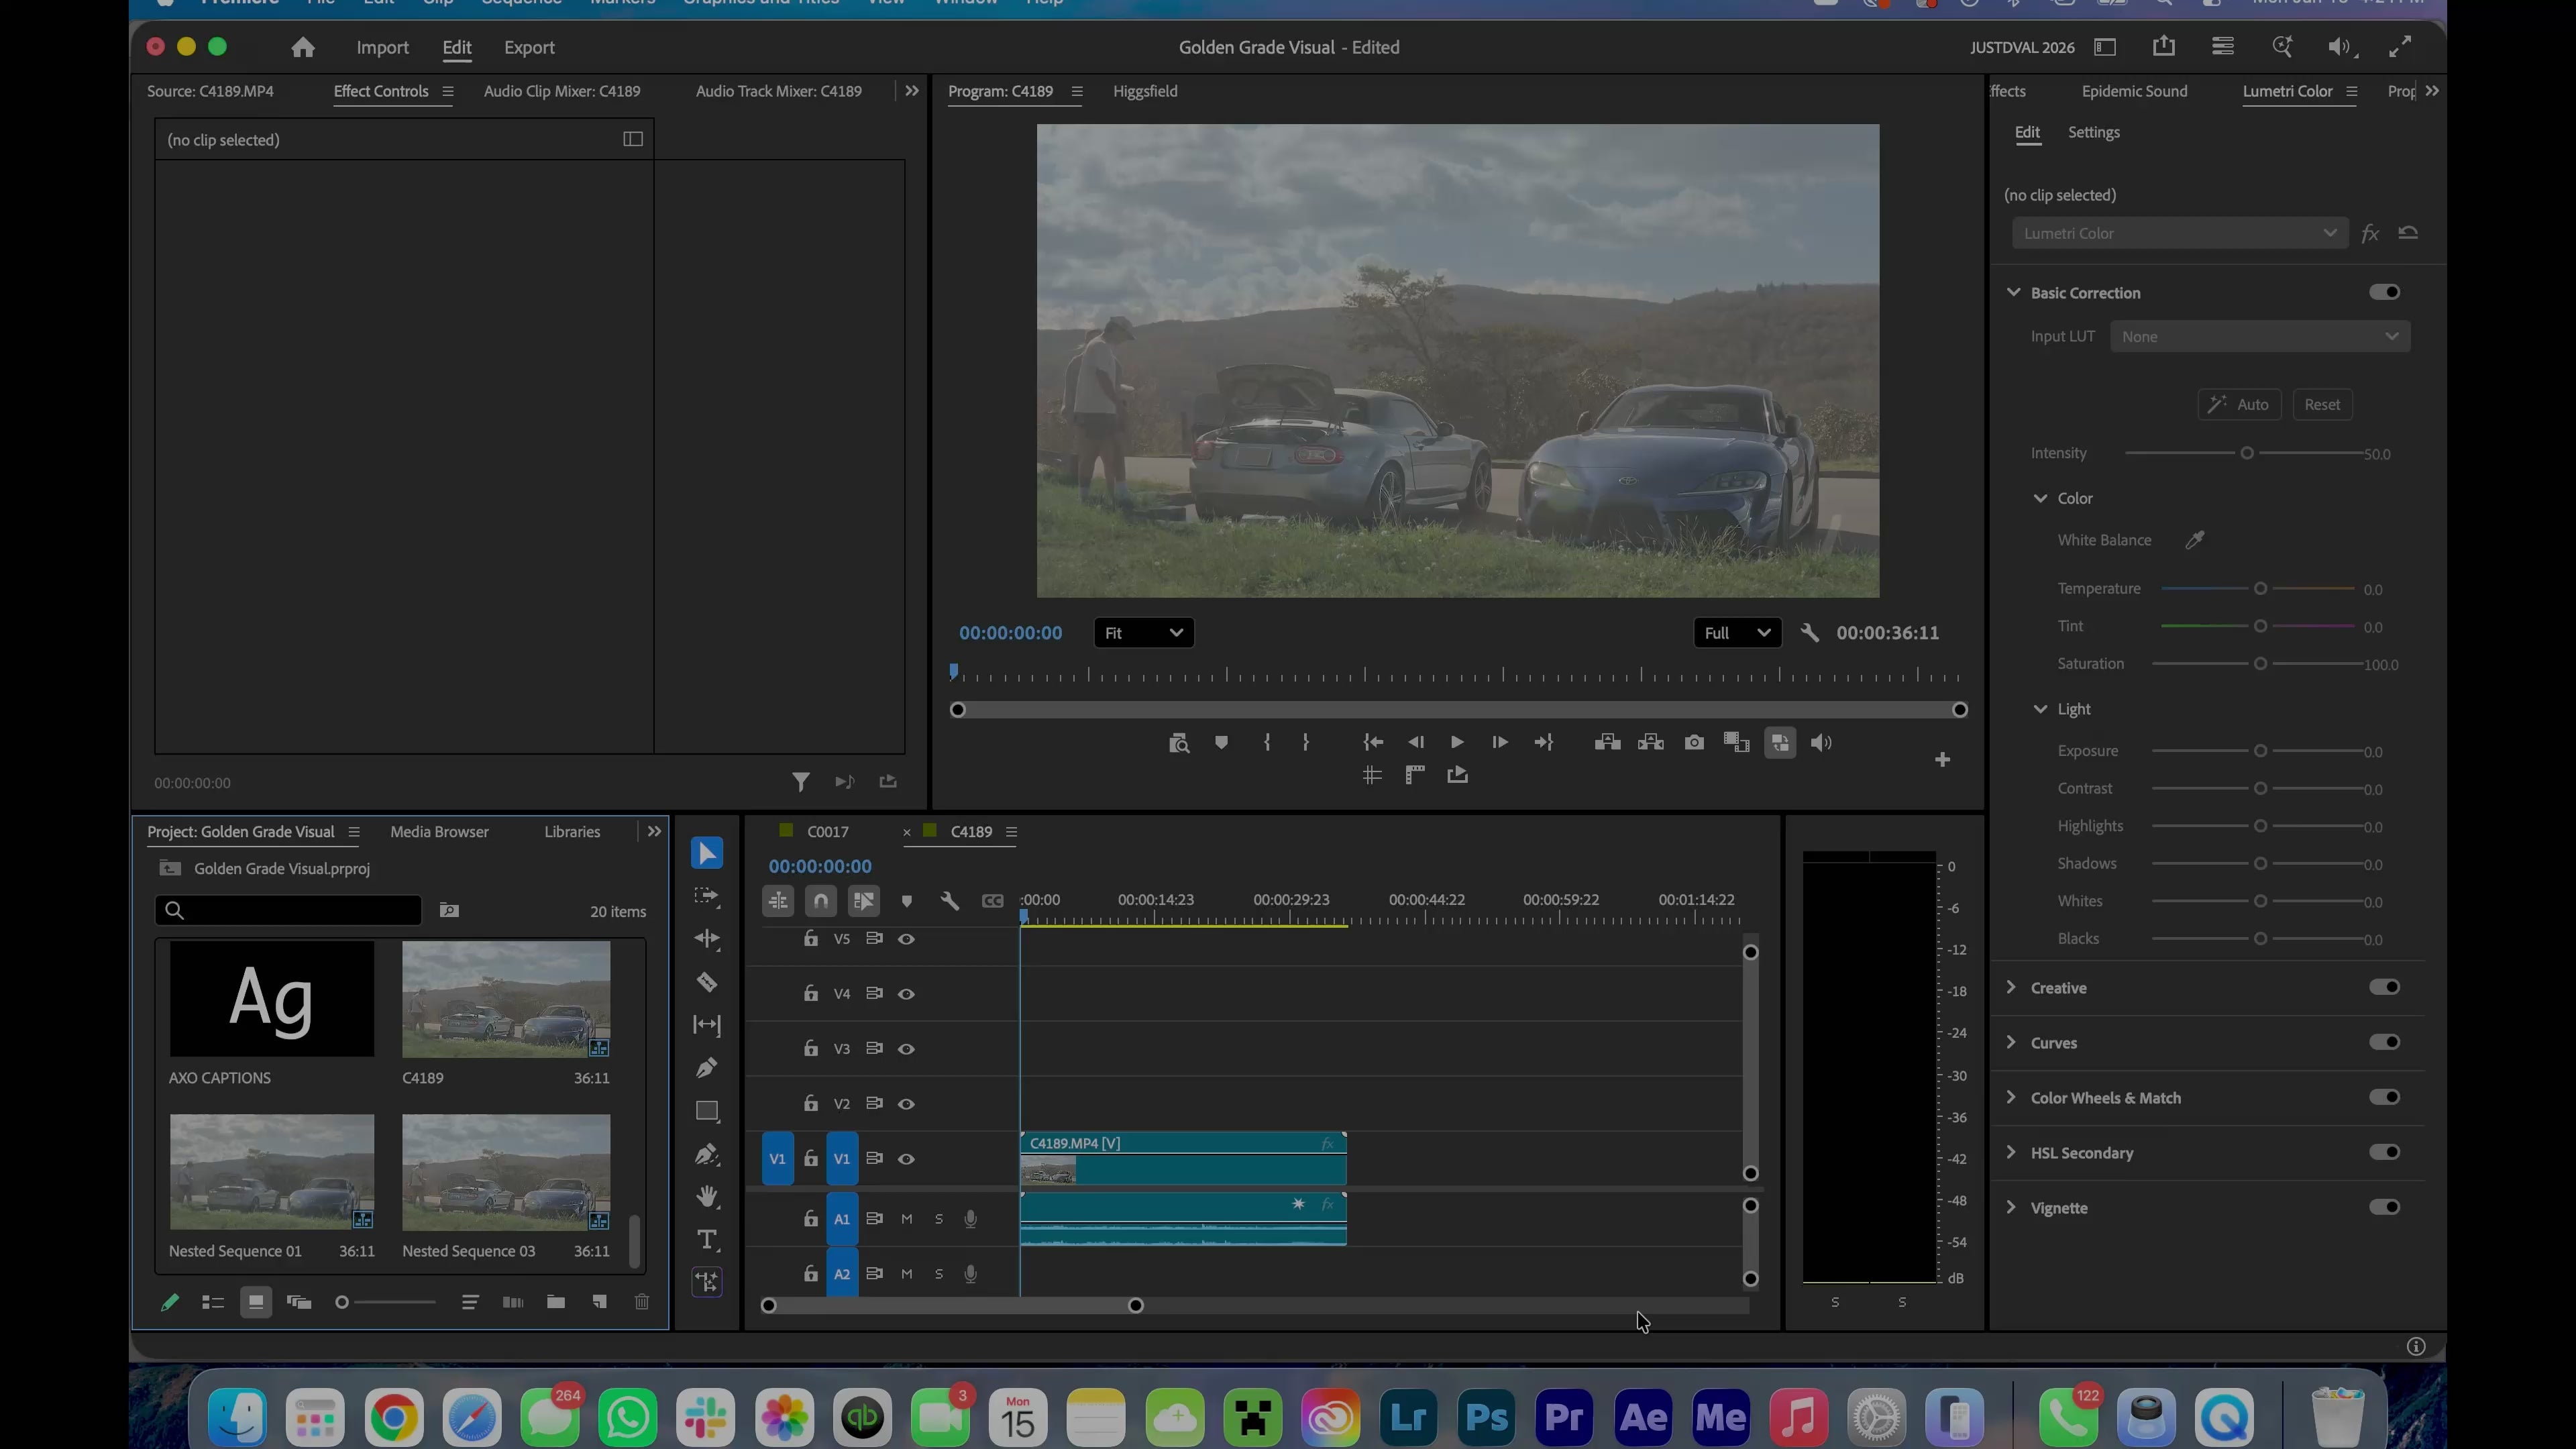Click the New Bin folder icon

[x=556, y=1302]
